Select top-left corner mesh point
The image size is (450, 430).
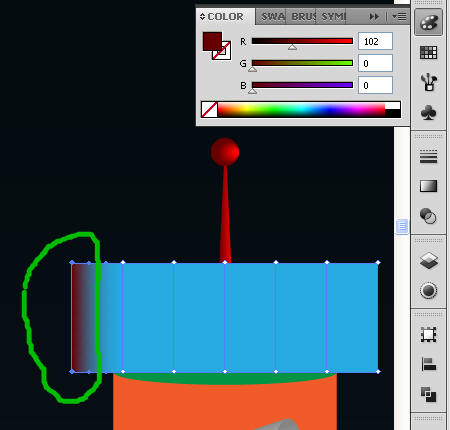(72, 263)
